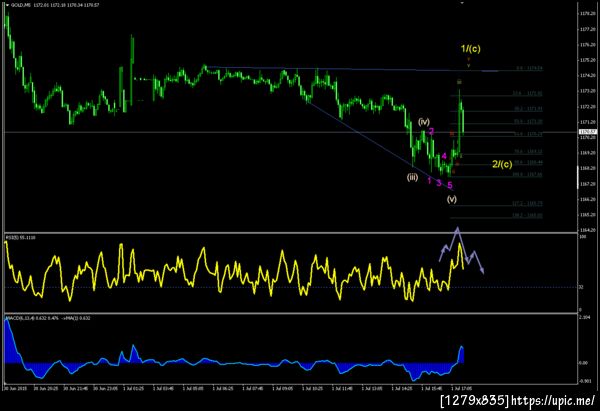The image size is (600, 411).
Task: Click the RSI(5) indicator label
Action: click(20, 238)
